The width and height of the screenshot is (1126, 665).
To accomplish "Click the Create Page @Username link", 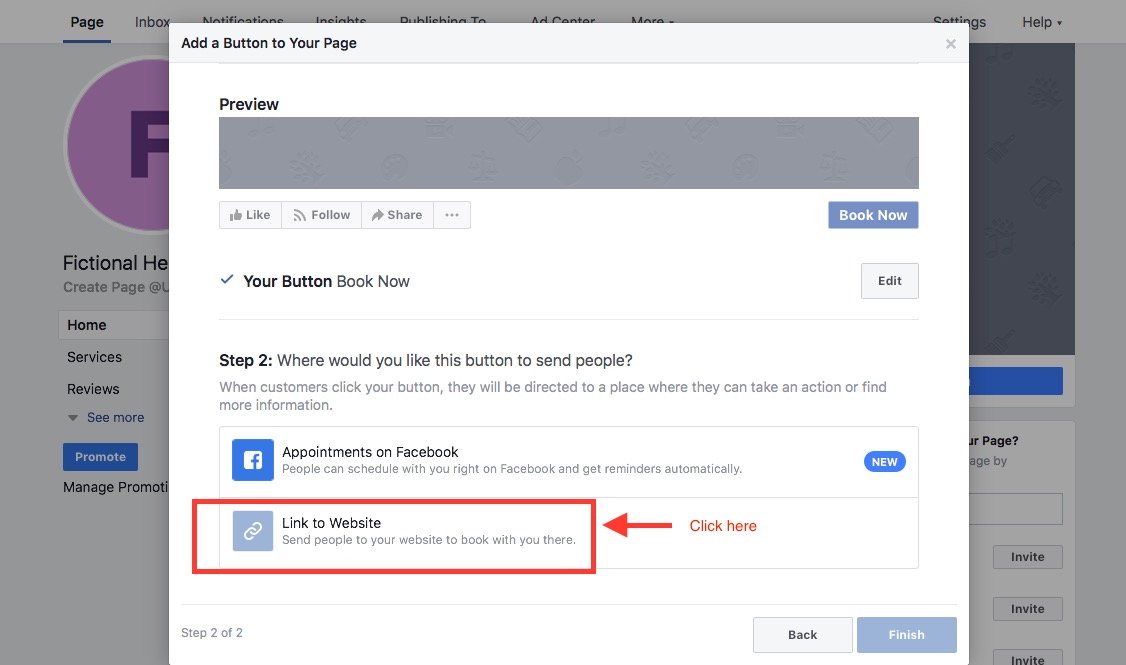I will coord(116,287).
